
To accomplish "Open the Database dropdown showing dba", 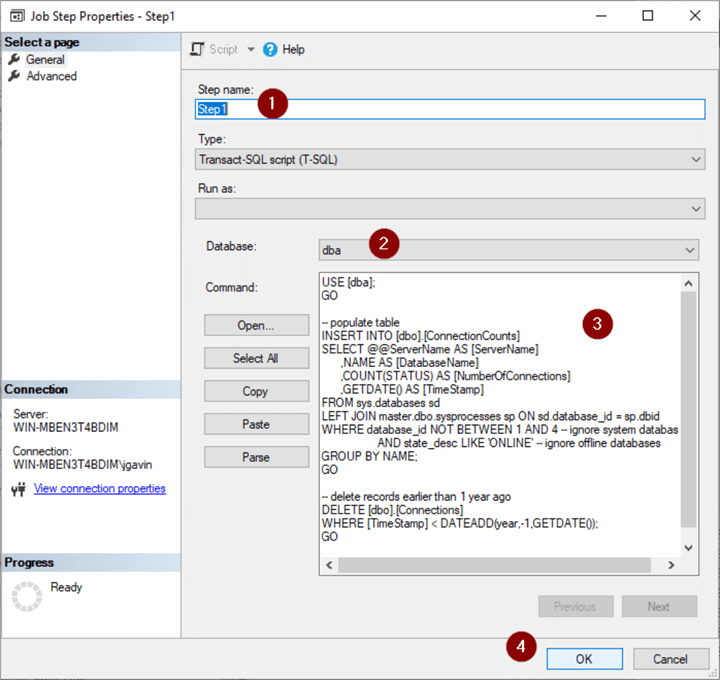I will (509, 250).
